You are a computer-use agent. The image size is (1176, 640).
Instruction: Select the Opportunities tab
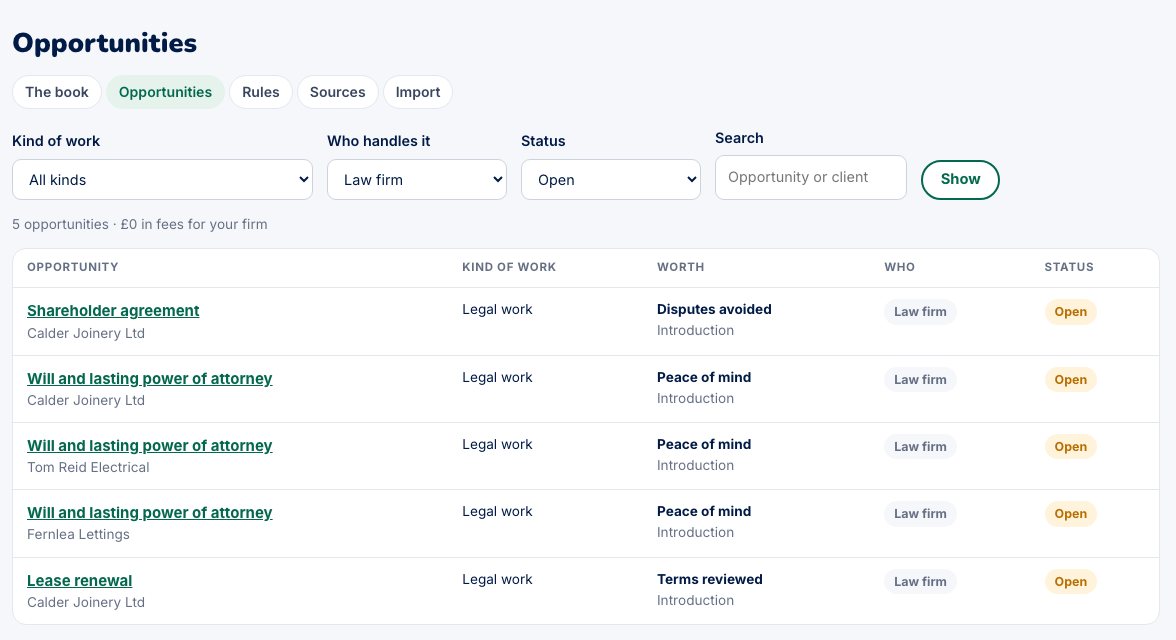165,92
